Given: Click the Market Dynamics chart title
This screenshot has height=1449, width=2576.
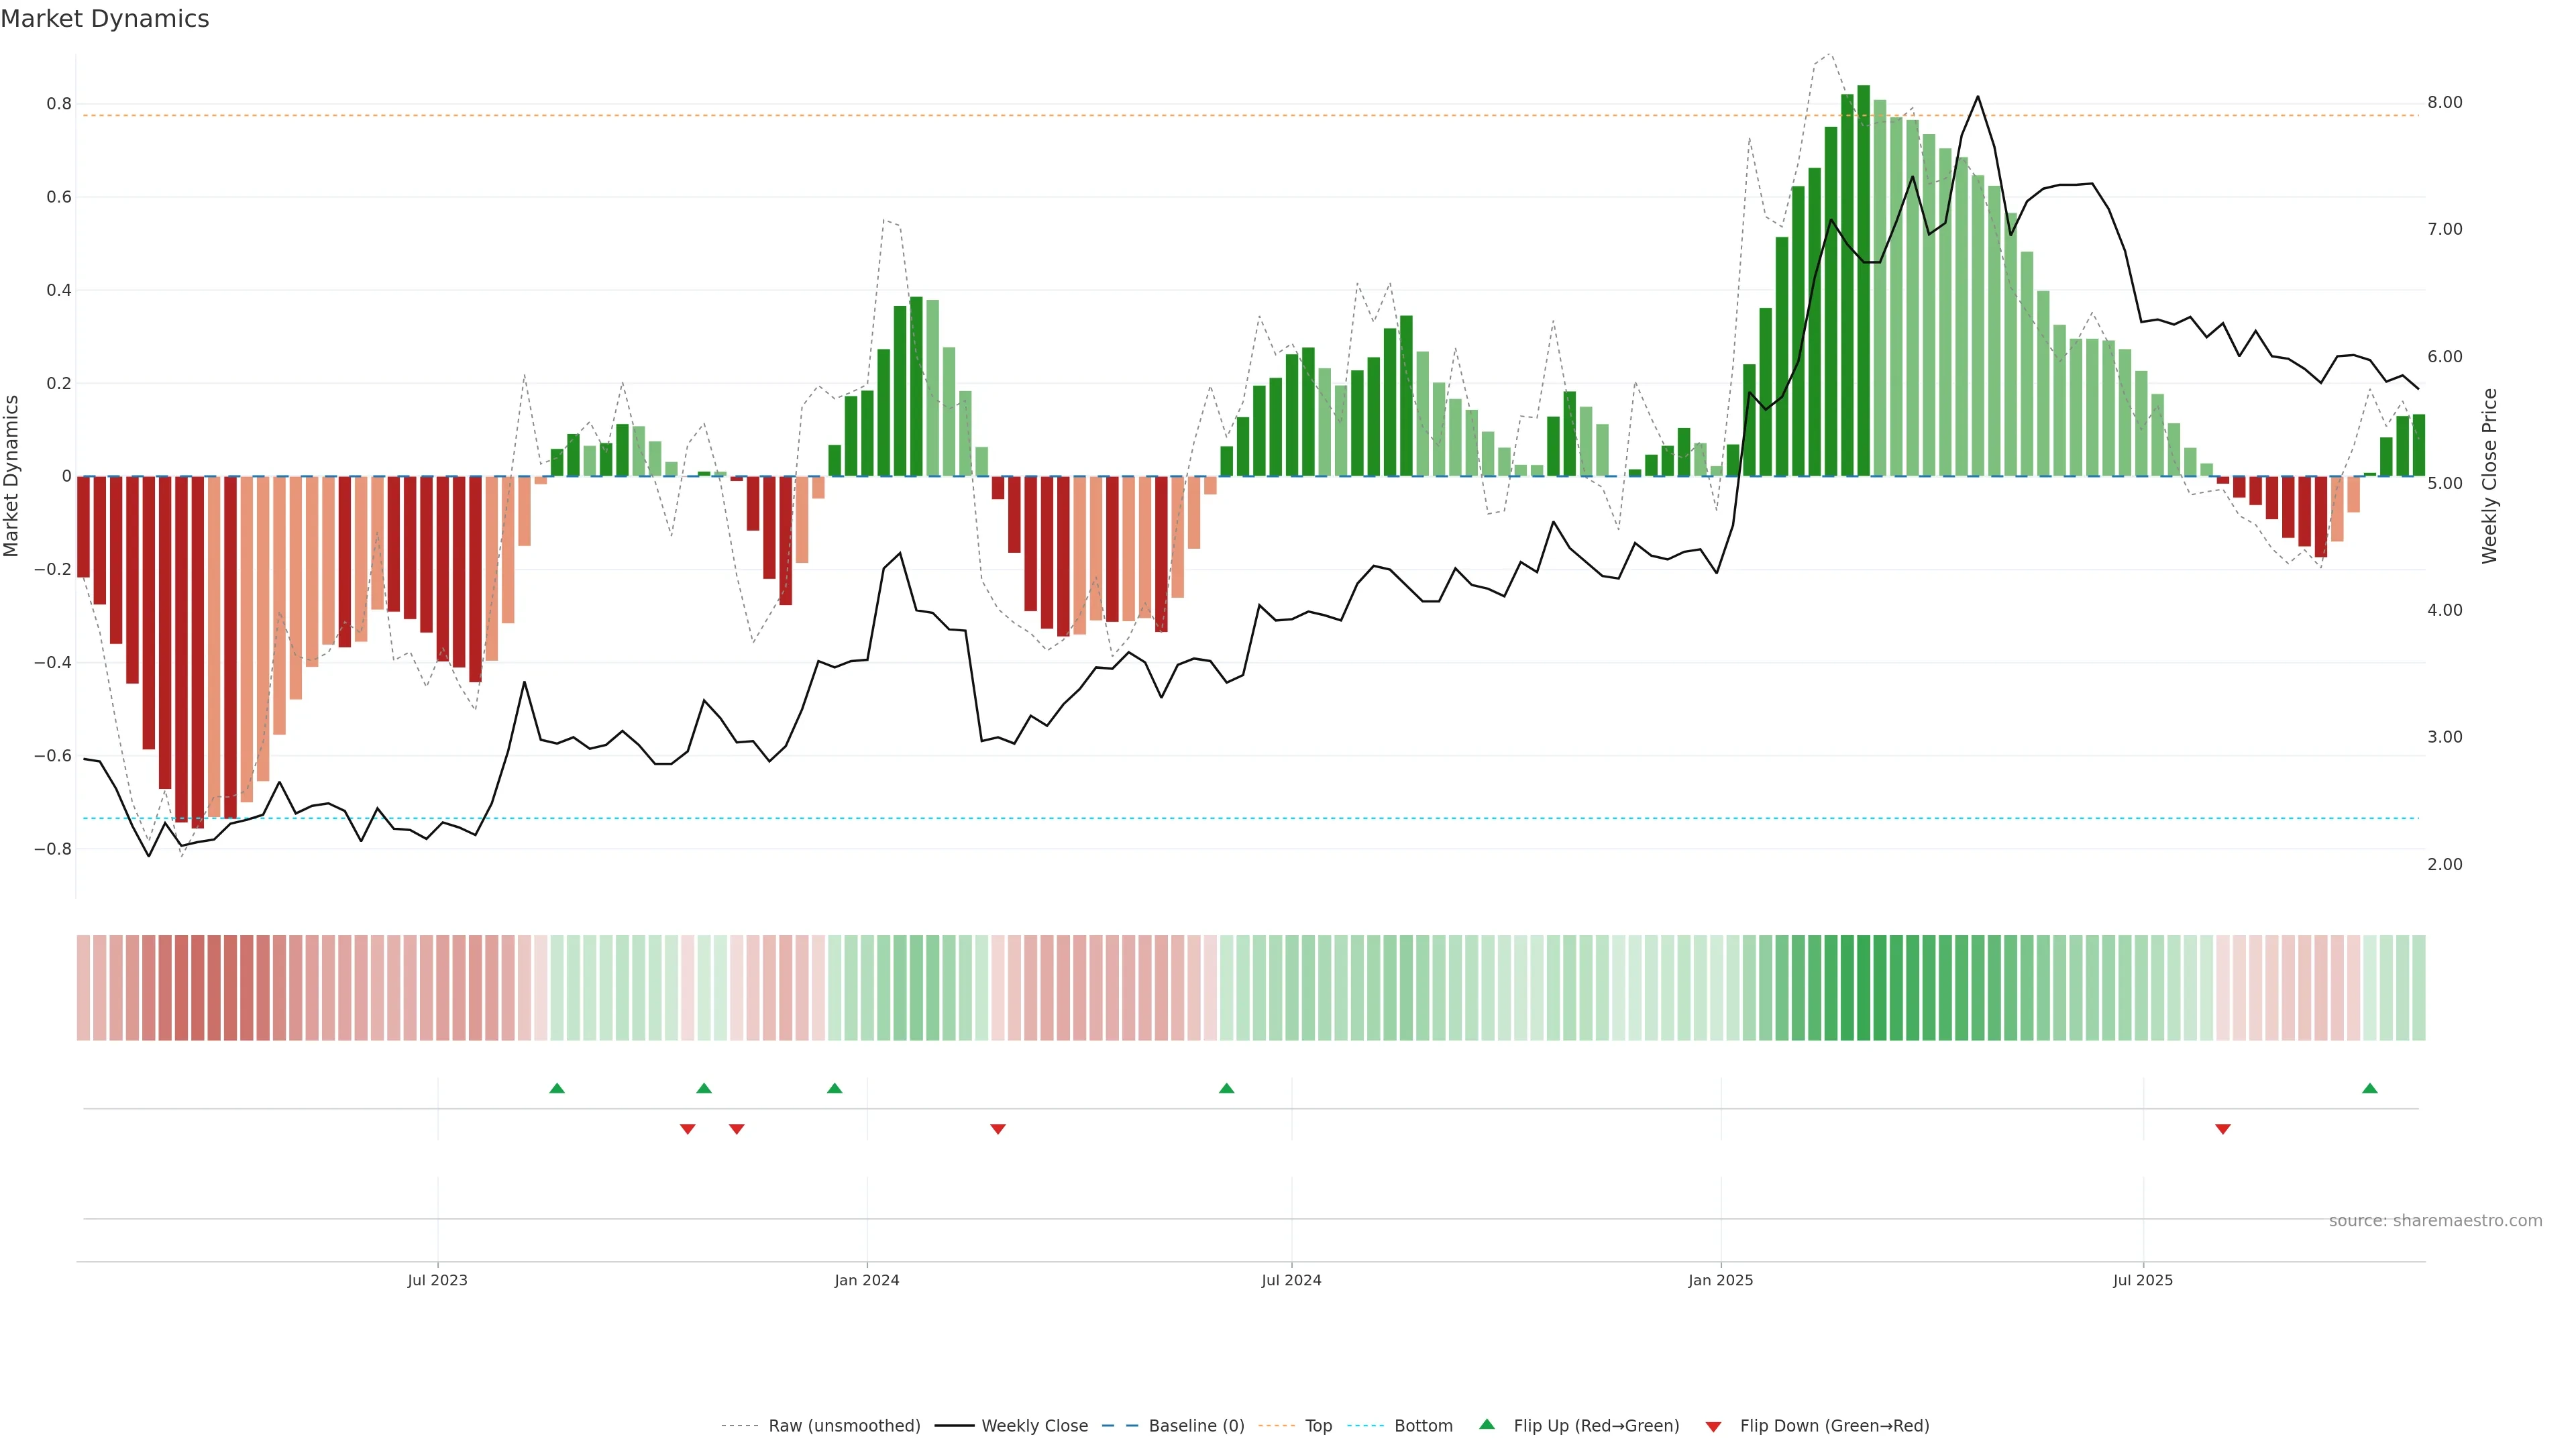Looking at the screenshot, I should (105, 19).
